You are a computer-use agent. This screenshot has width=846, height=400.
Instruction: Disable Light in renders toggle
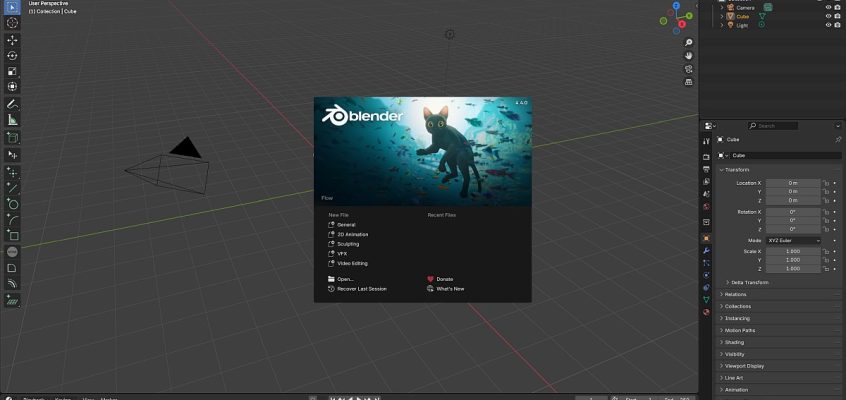[x=838, y=25]
